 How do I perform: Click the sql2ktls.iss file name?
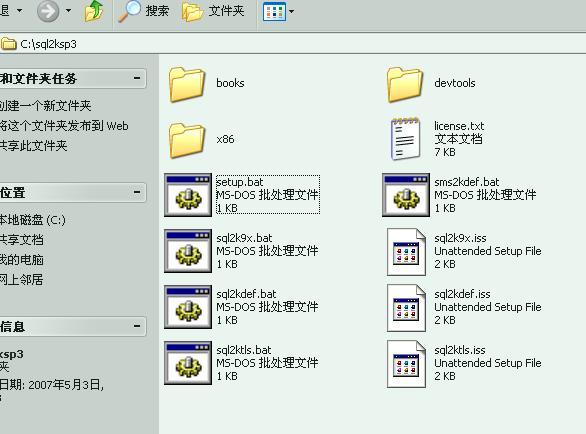[x=460, y=350]
